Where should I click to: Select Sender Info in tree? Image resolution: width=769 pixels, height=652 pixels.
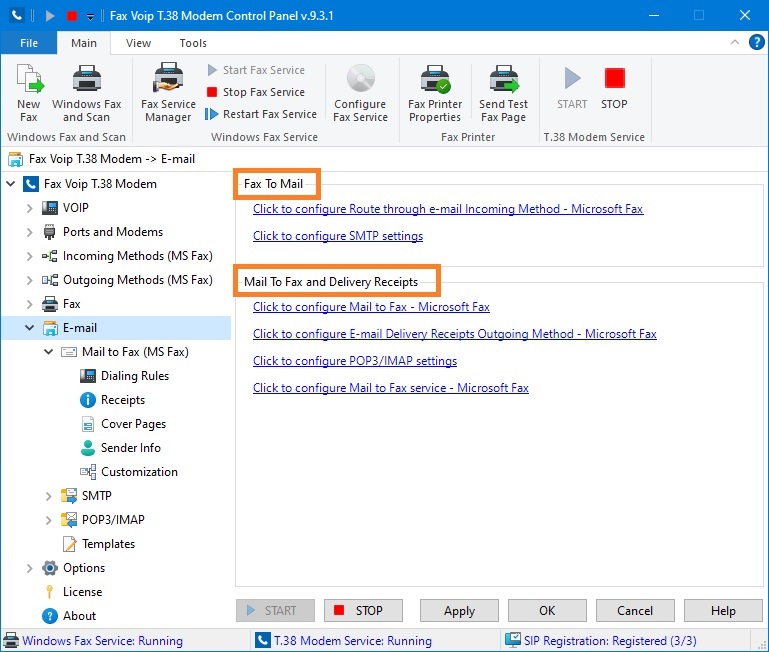tap(130, 448)
